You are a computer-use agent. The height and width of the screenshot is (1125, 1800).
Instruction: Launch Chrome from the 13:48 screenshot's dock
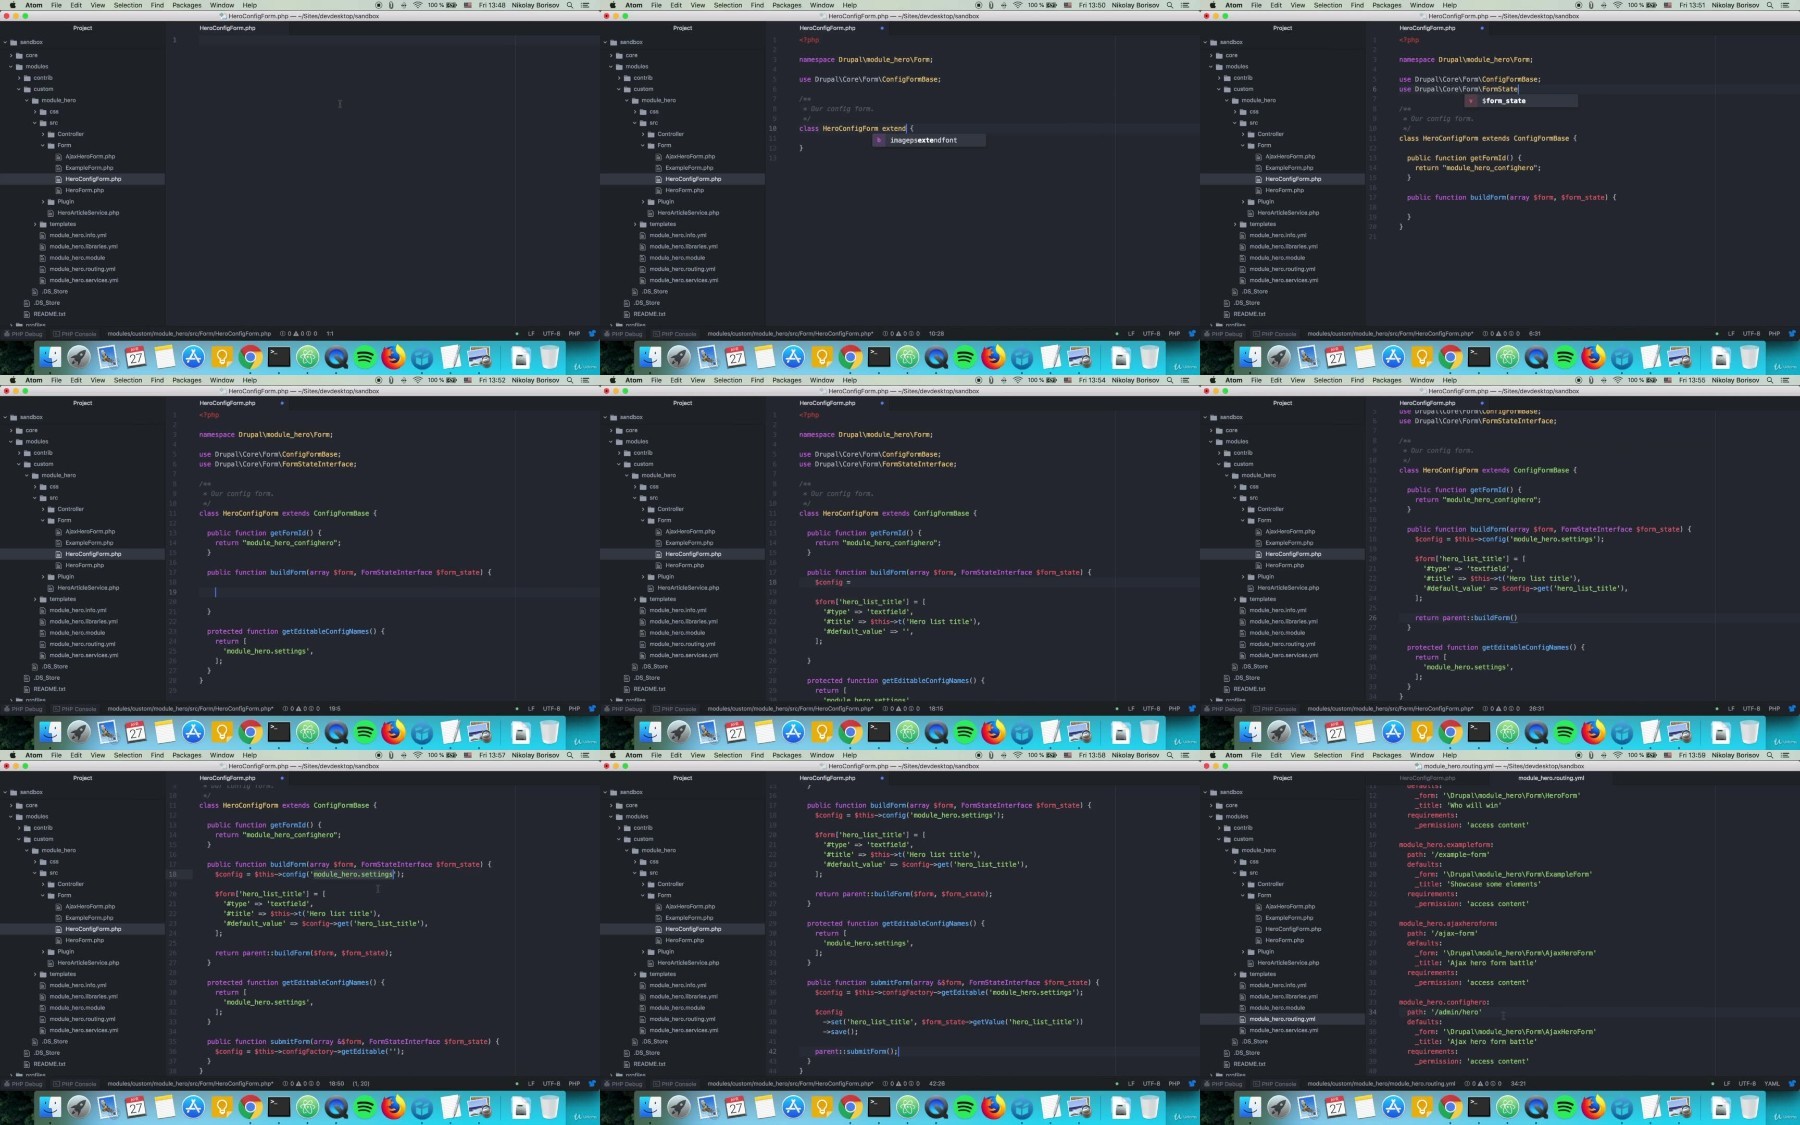click(x=250, y=357)
